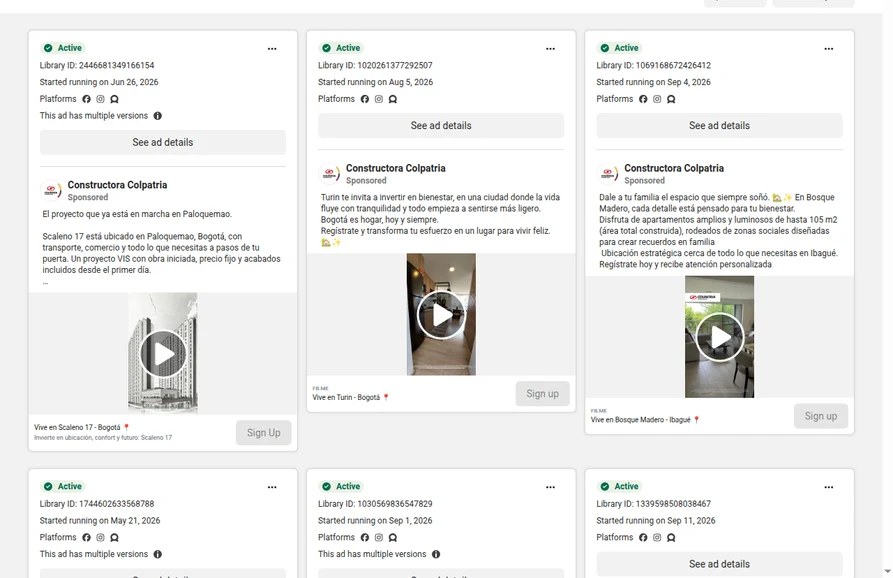
Task: Click scrollbar down arrow at page bottom
Action: [887, 571]
